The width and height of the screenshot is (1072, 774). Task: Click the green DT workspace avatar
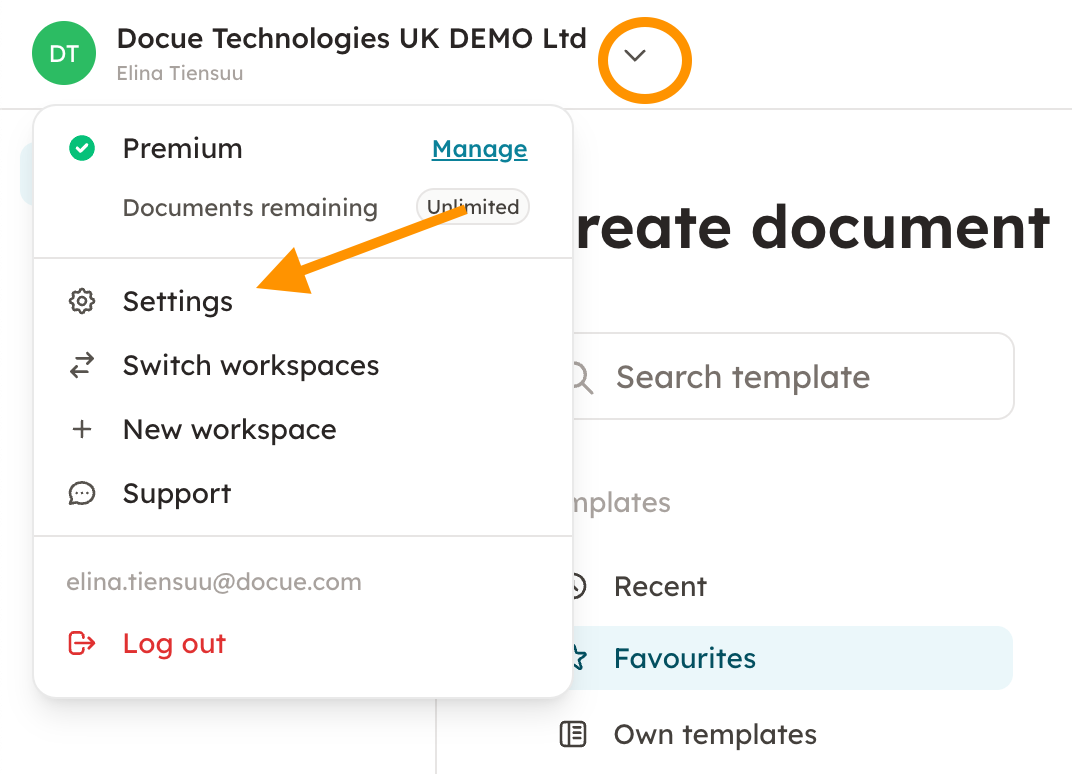point(64,53)
